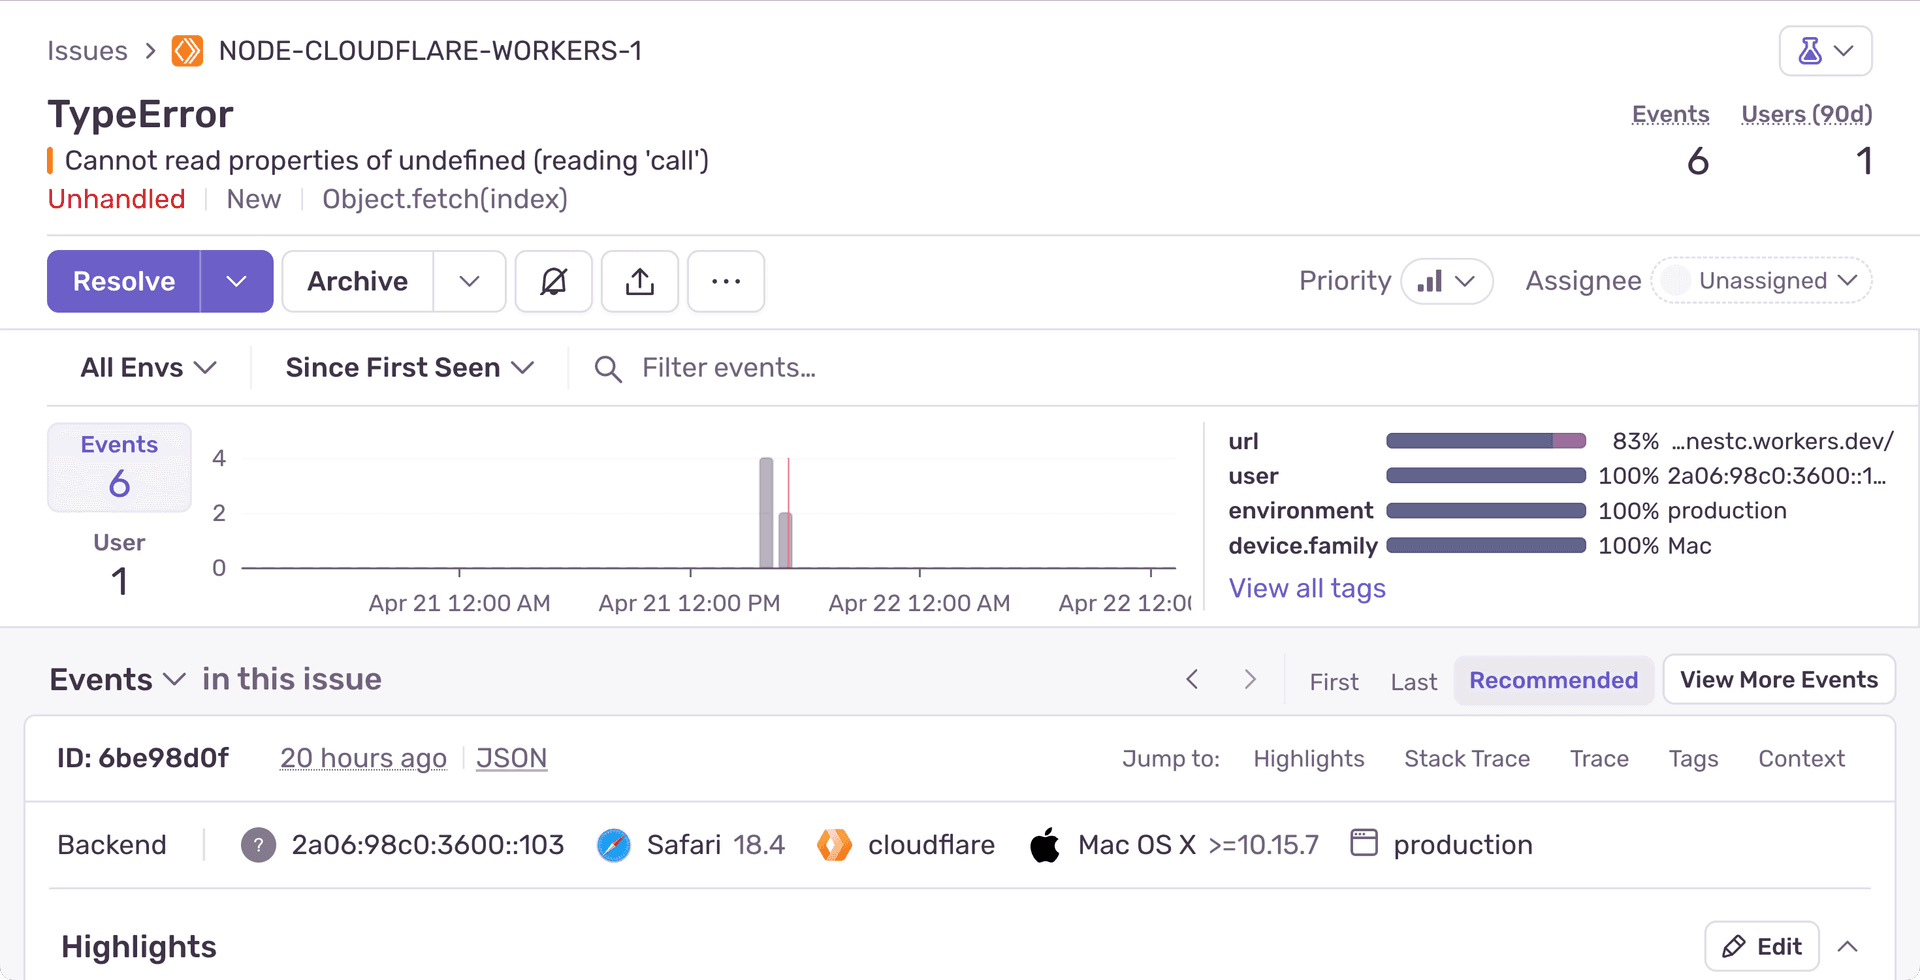Select the Recommended event tab
This screenshot has width=1920, height=980.
coord(1553,681)
